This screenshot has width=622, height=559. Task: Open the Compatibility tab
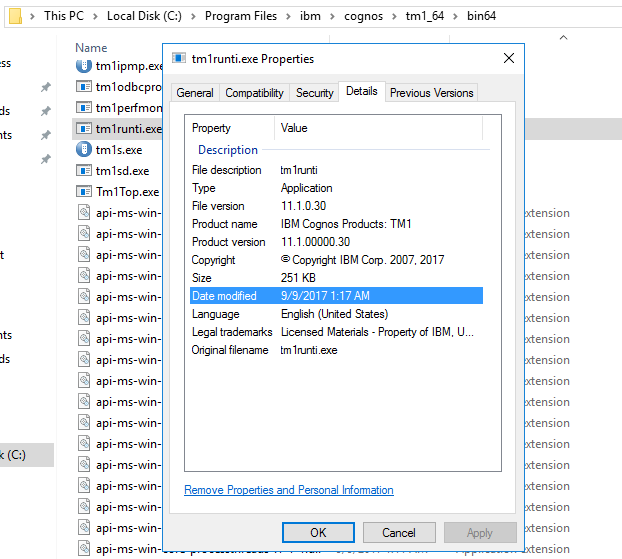coord(254,93)
